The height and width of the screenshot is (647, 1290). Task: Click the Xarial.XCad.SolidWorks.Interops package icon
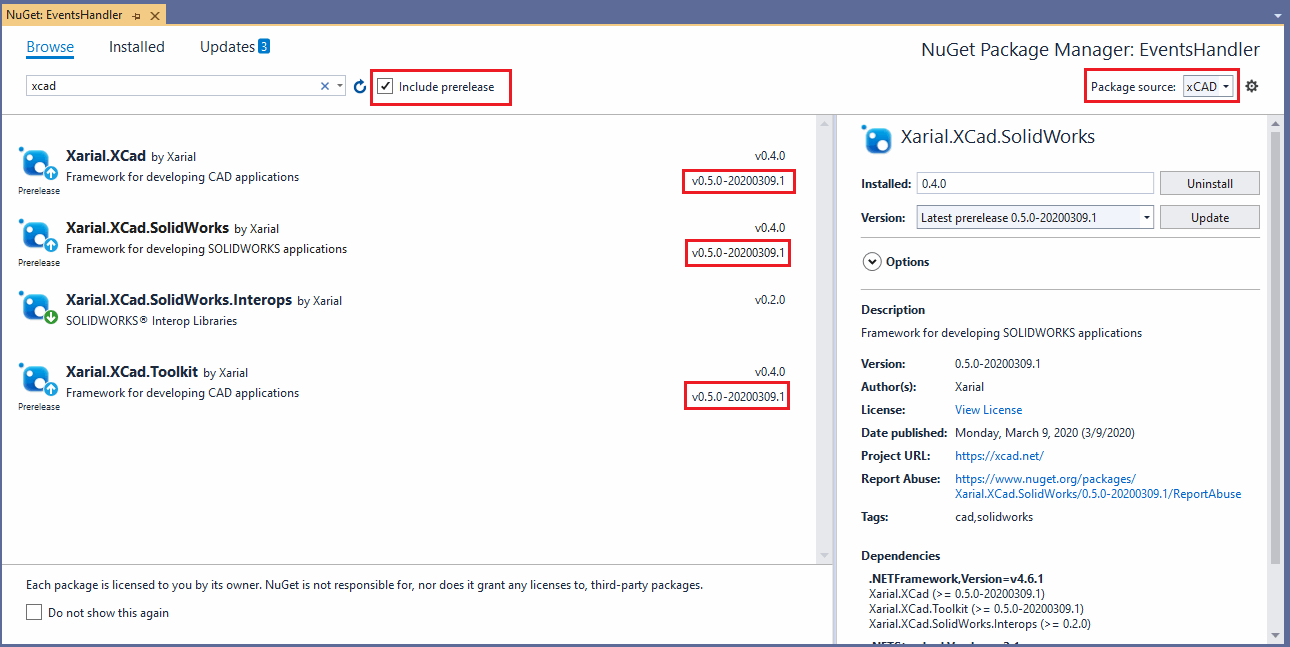tap(38, 308)
